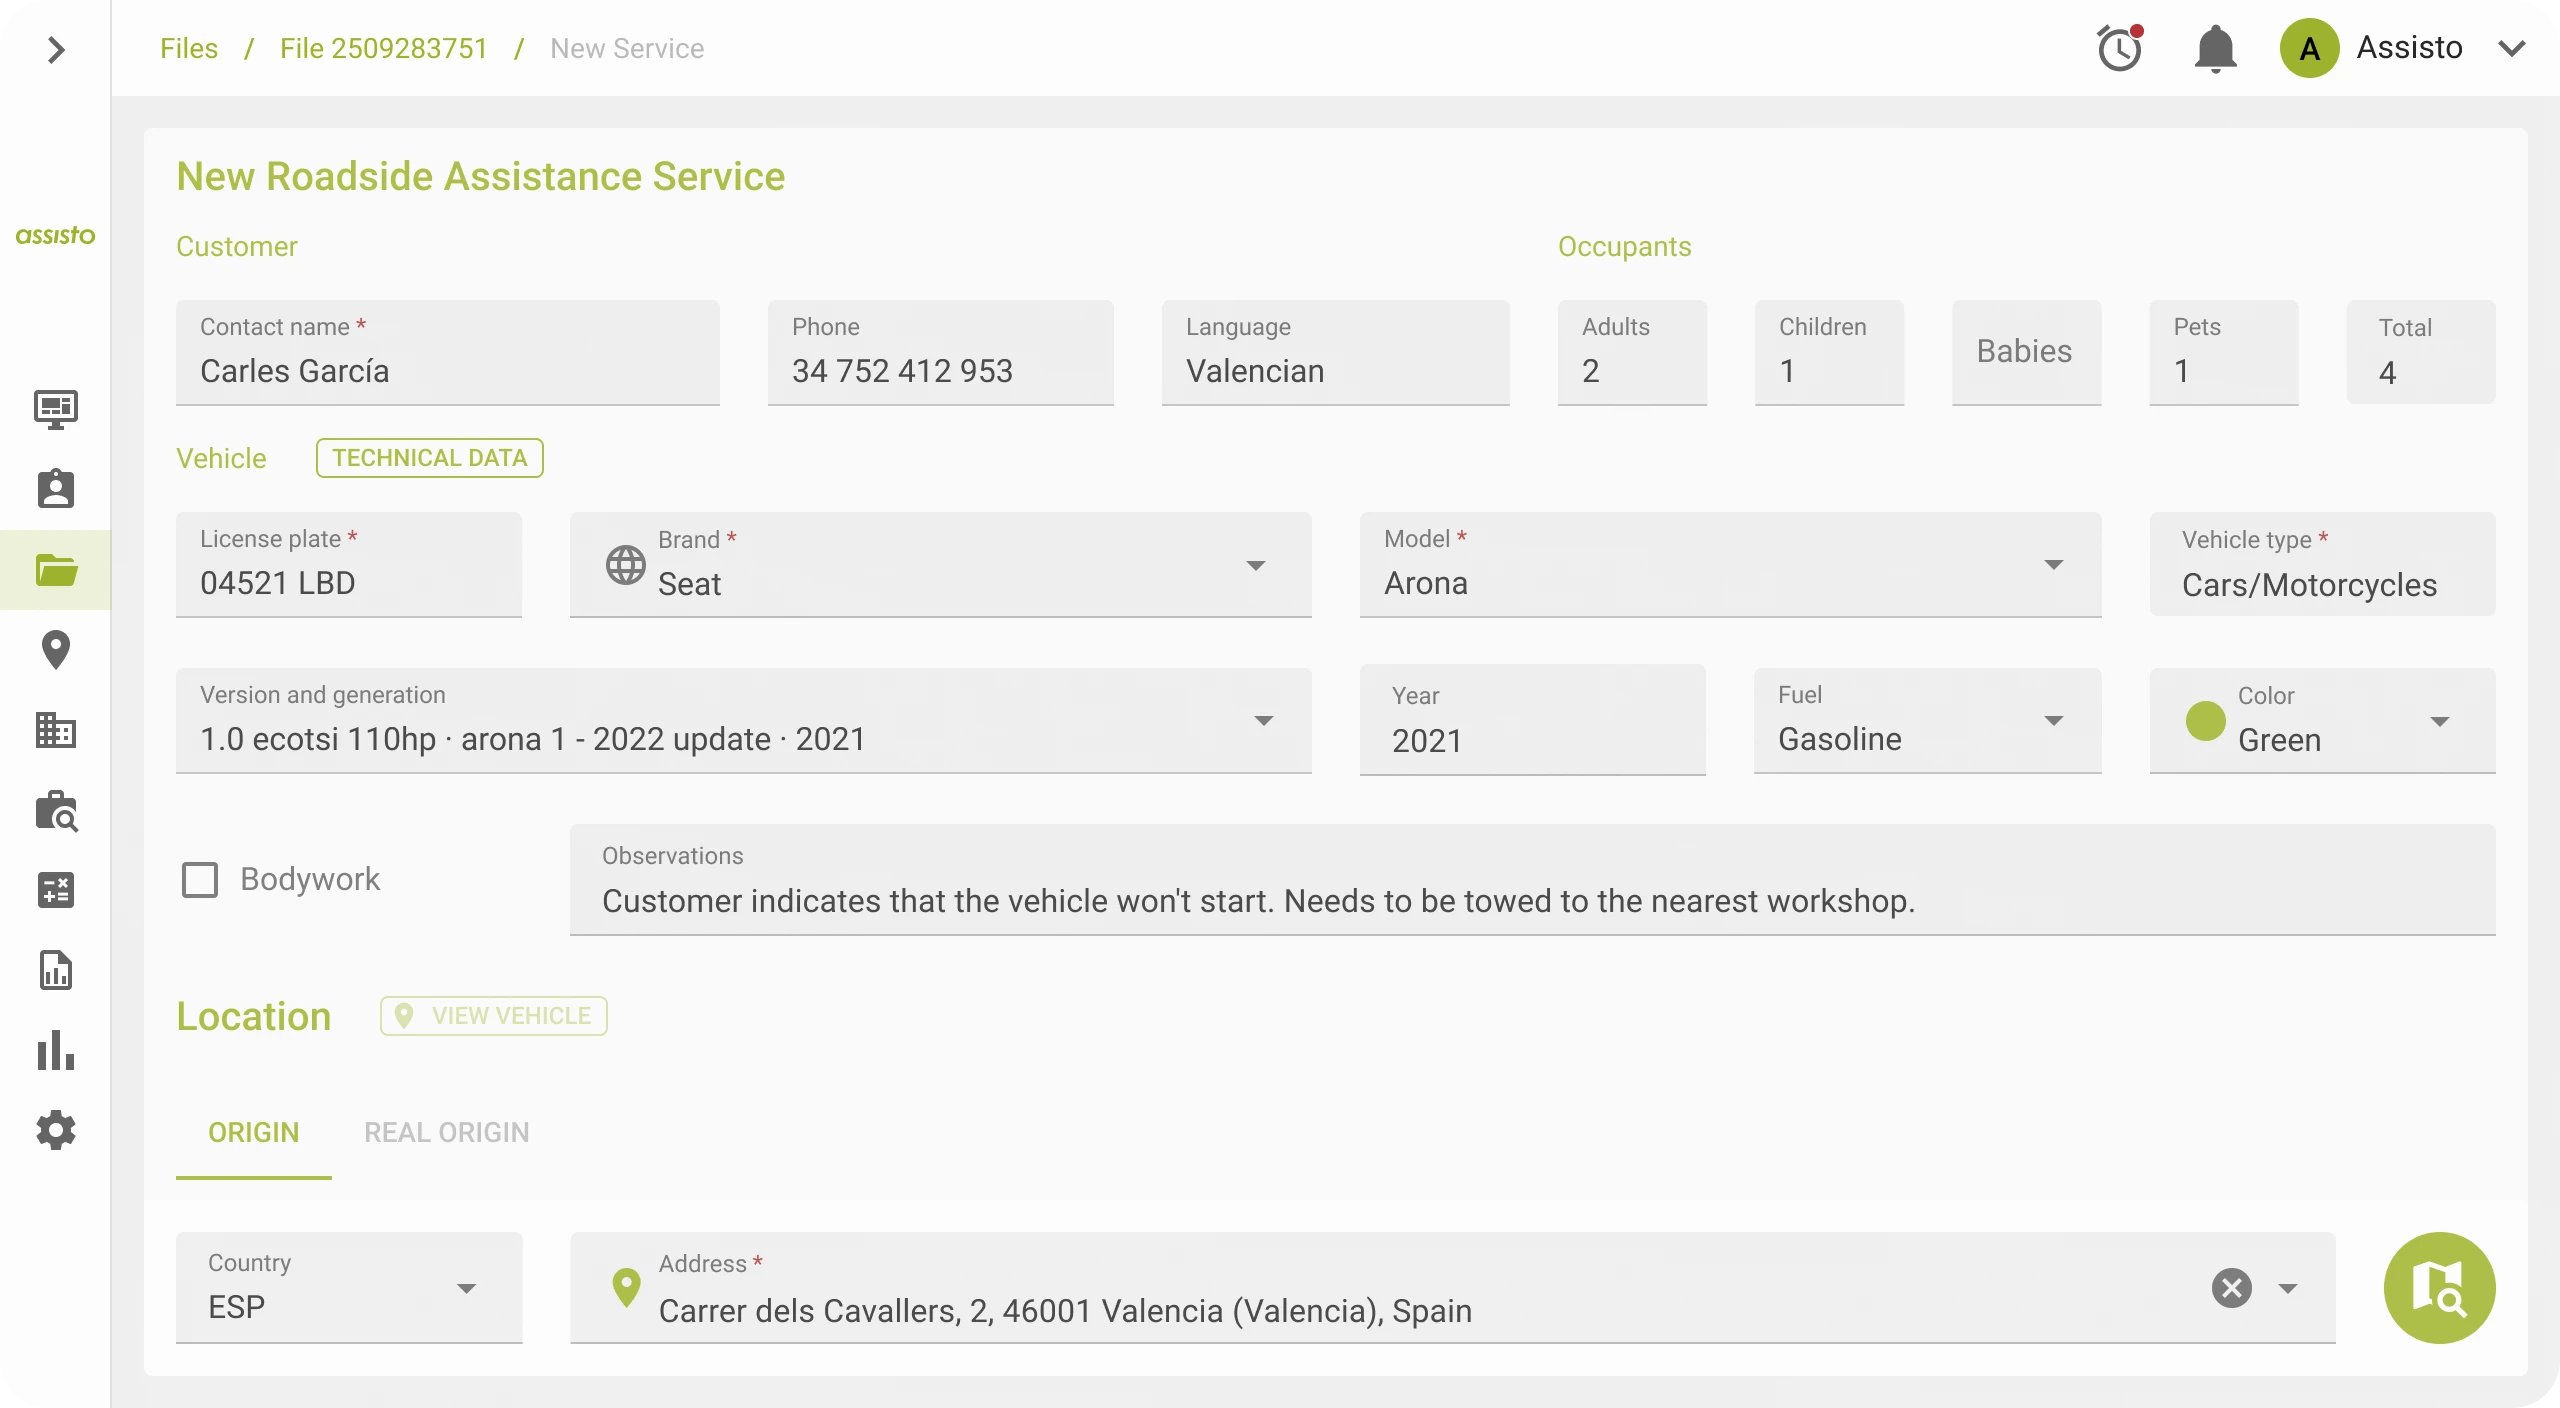Expand the sidebar with the chevron arrow
2560x1408 pixels.
(x=56, y=50)
